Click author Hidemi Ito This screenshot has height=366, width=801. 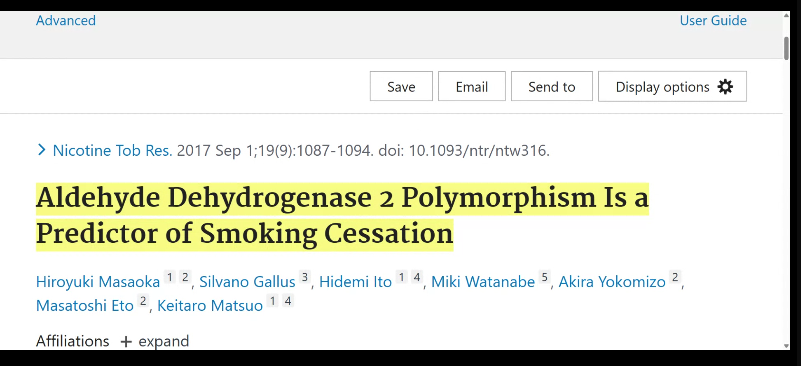click(x=355, y=282)
